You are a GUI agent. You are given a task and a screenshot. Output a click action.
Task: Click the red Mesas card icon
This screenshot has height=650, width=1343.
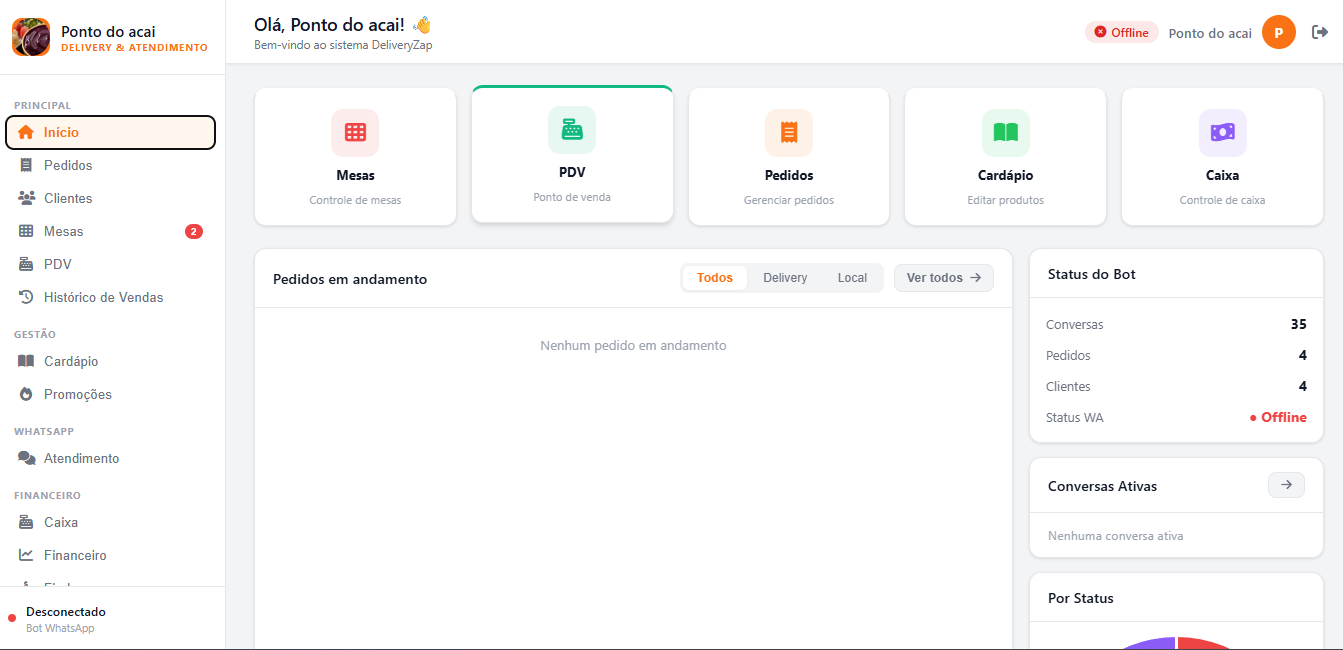(x=355, y=132)
